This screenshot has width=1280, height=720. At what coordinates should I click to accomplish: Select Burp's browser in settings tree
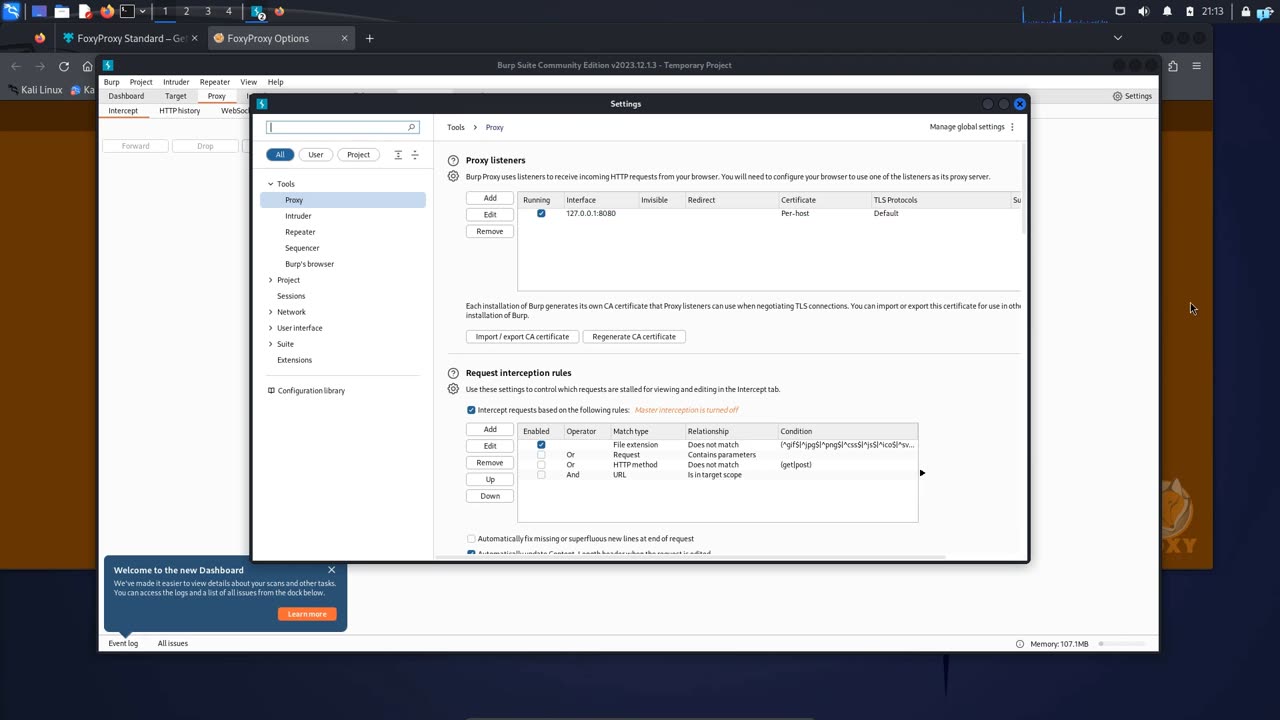309,264
